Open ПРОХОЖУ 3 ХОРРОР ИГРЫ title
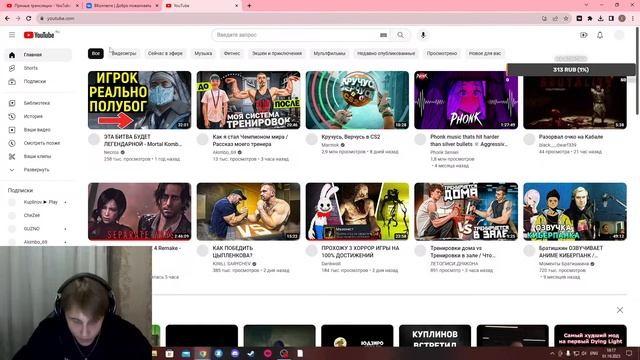This screenshot has width=640, height=360. pyautogui.click(x=360, y=252)
